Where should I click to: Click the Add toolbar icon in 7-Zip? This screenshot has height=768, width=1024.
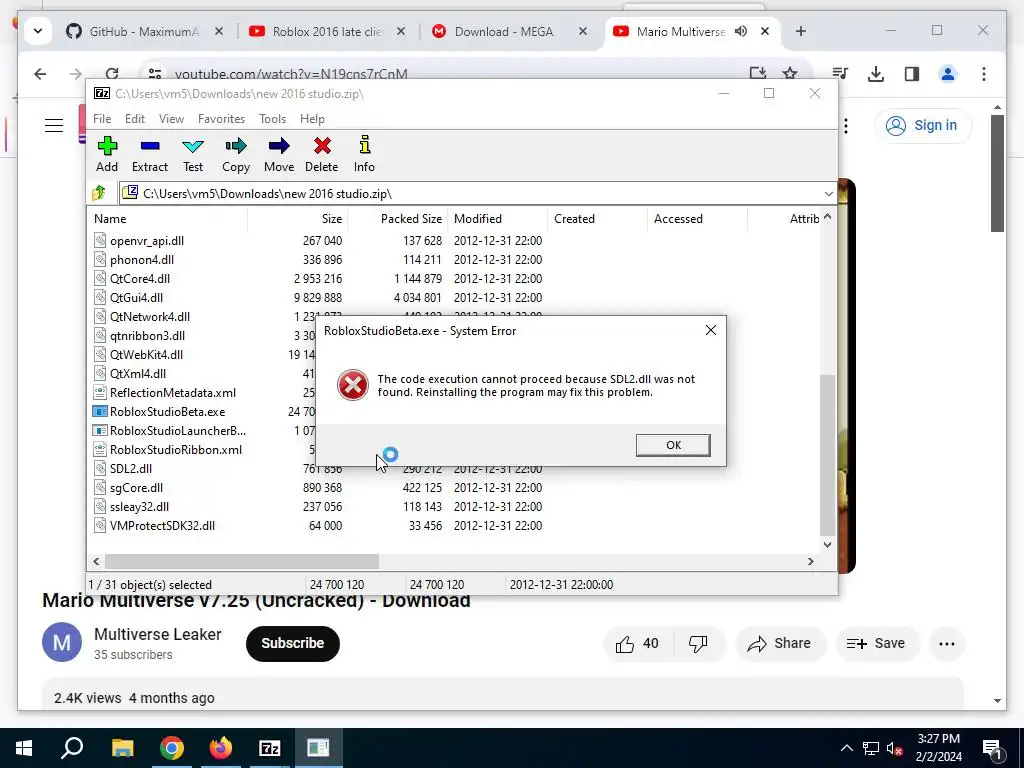click(107, 154)
